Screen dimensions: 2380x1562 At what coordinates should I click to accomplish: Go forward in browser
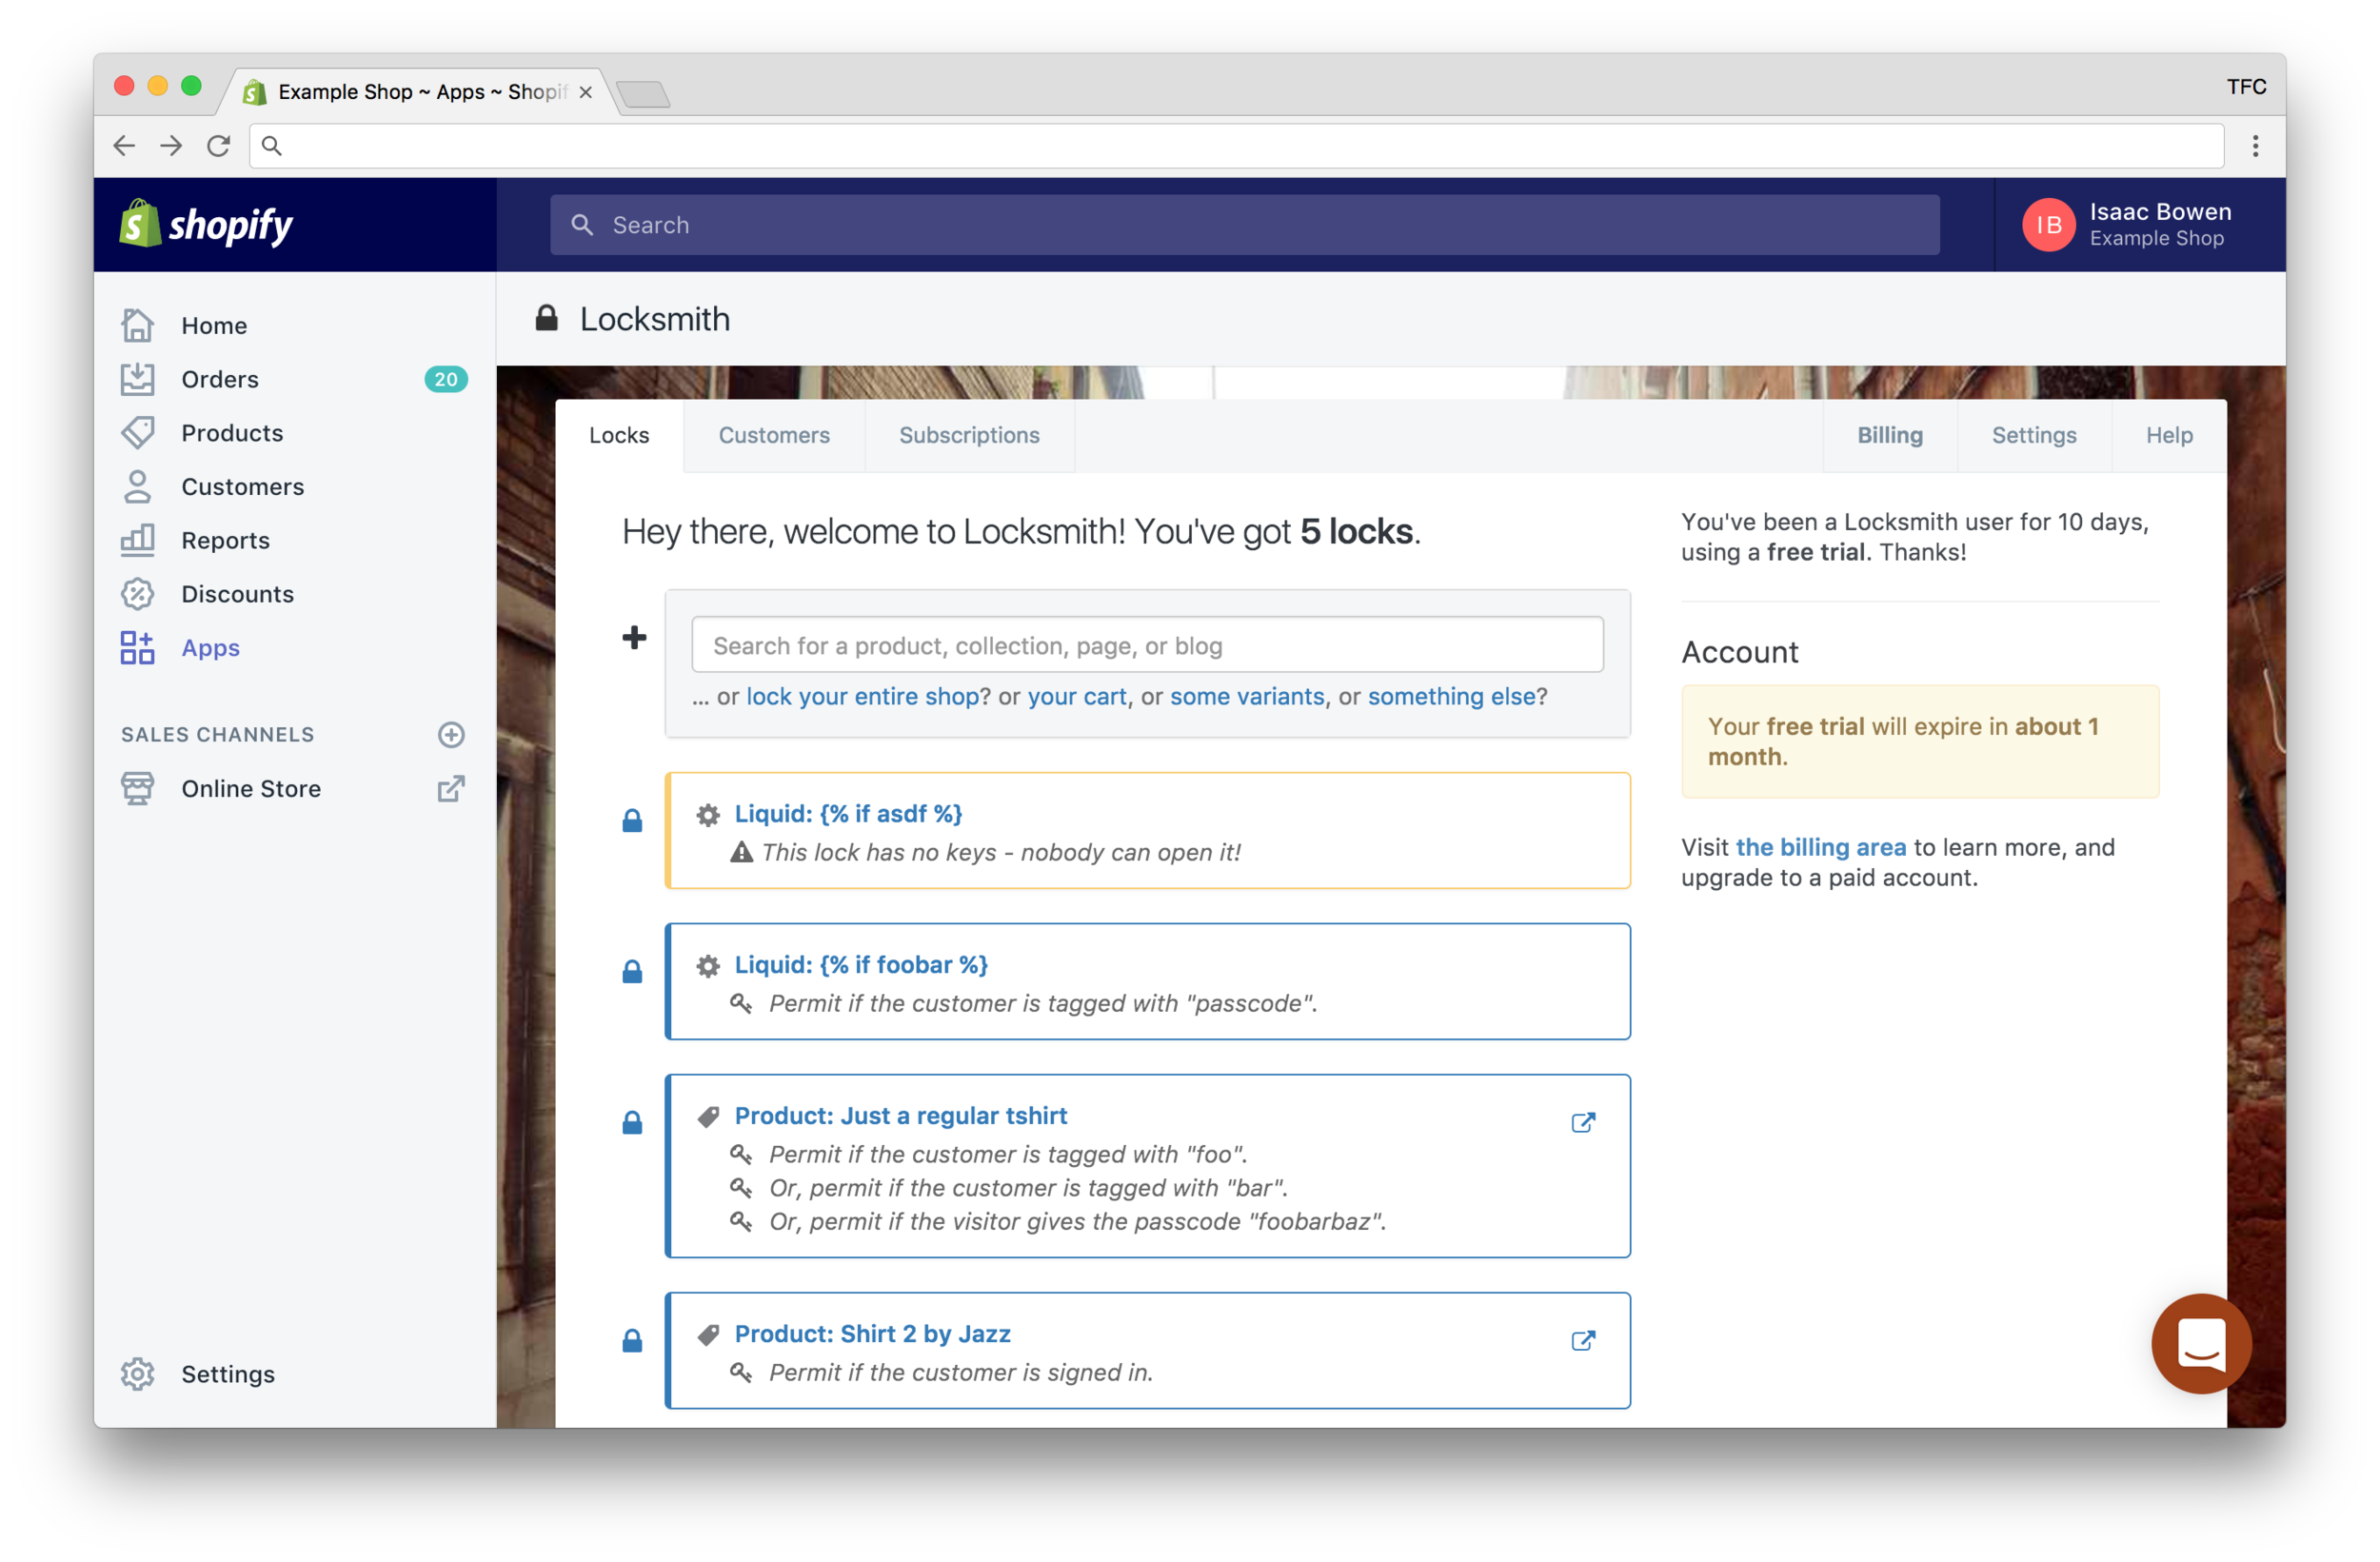click(171, 146)
